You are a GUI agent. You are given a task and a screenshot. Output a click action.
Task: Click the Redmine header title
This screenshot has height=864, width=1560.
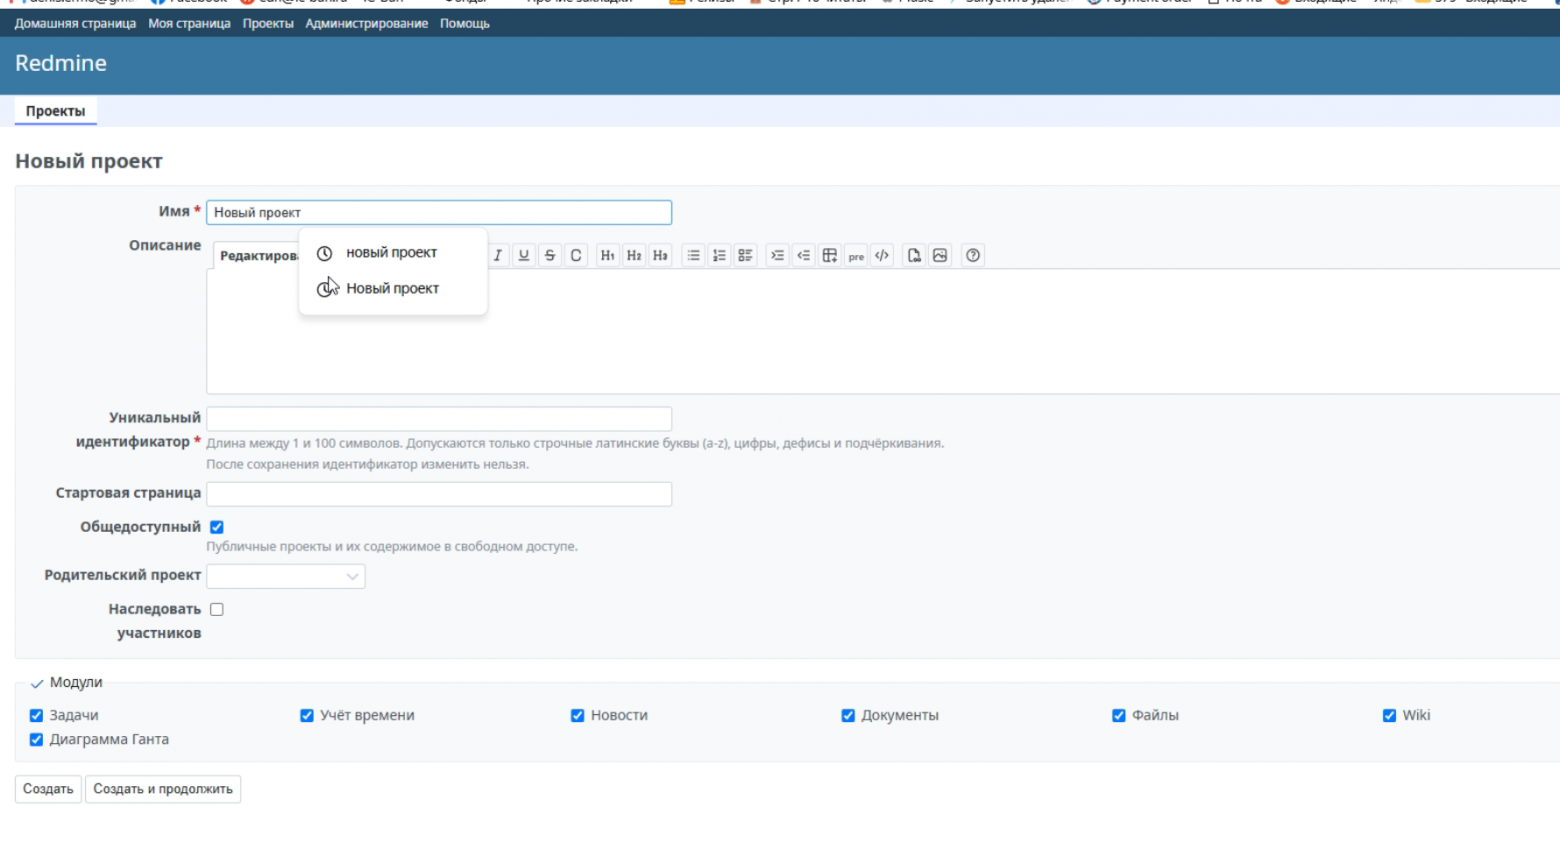click(x=61, y=63)
